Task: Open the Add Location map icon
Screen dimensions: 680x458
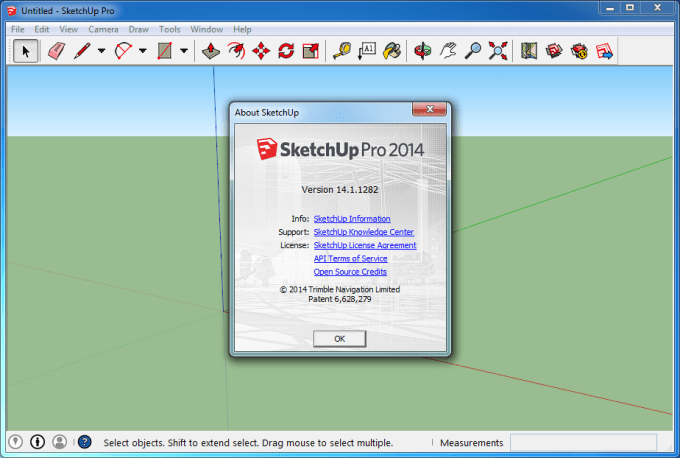Action: coord(529,51)
